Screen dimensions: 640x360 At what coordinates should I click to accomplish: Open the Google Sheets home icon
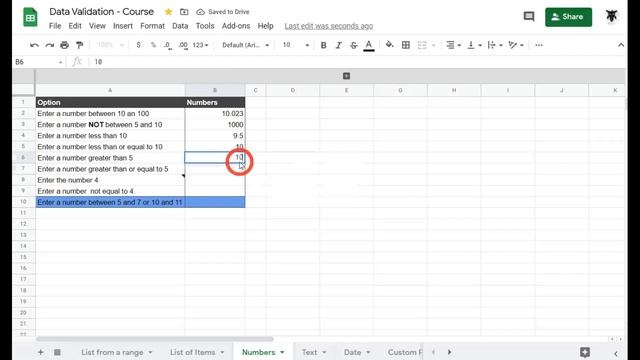pyautogui.click(x=30, y=17)
